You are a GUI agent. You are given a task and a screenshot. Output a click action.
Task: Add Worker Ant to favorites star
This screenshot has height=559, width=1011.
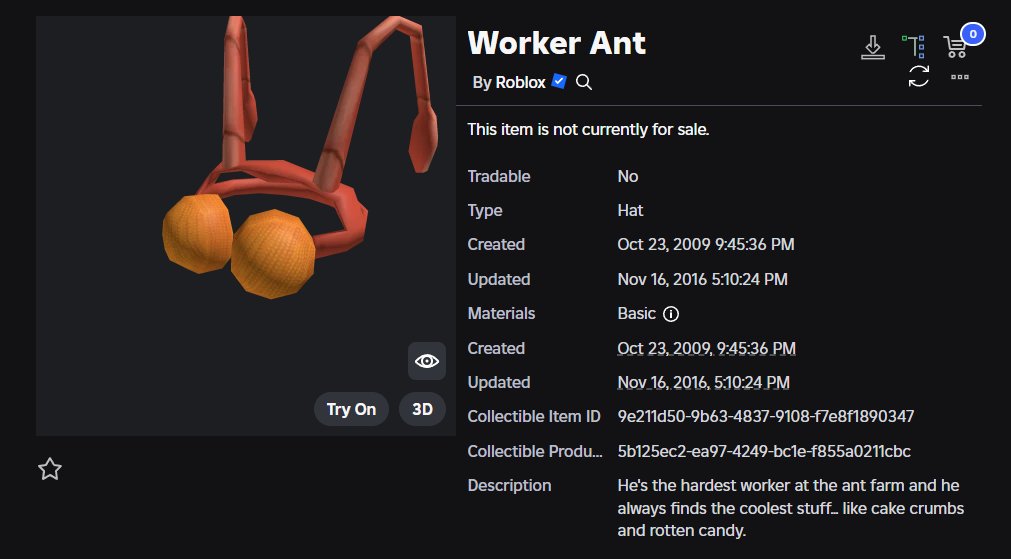pos(50,469)
